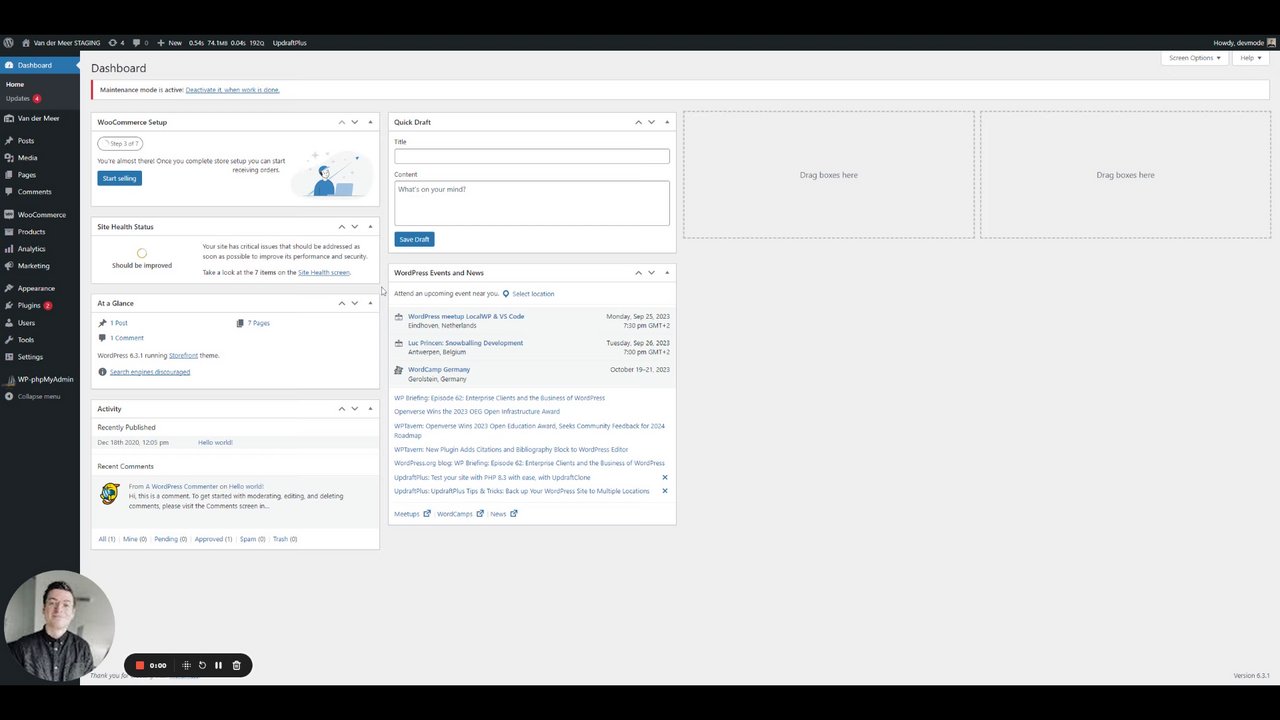Open Appearance in the sidebar
Viewport: 1280px width, 720px height.
36,288
